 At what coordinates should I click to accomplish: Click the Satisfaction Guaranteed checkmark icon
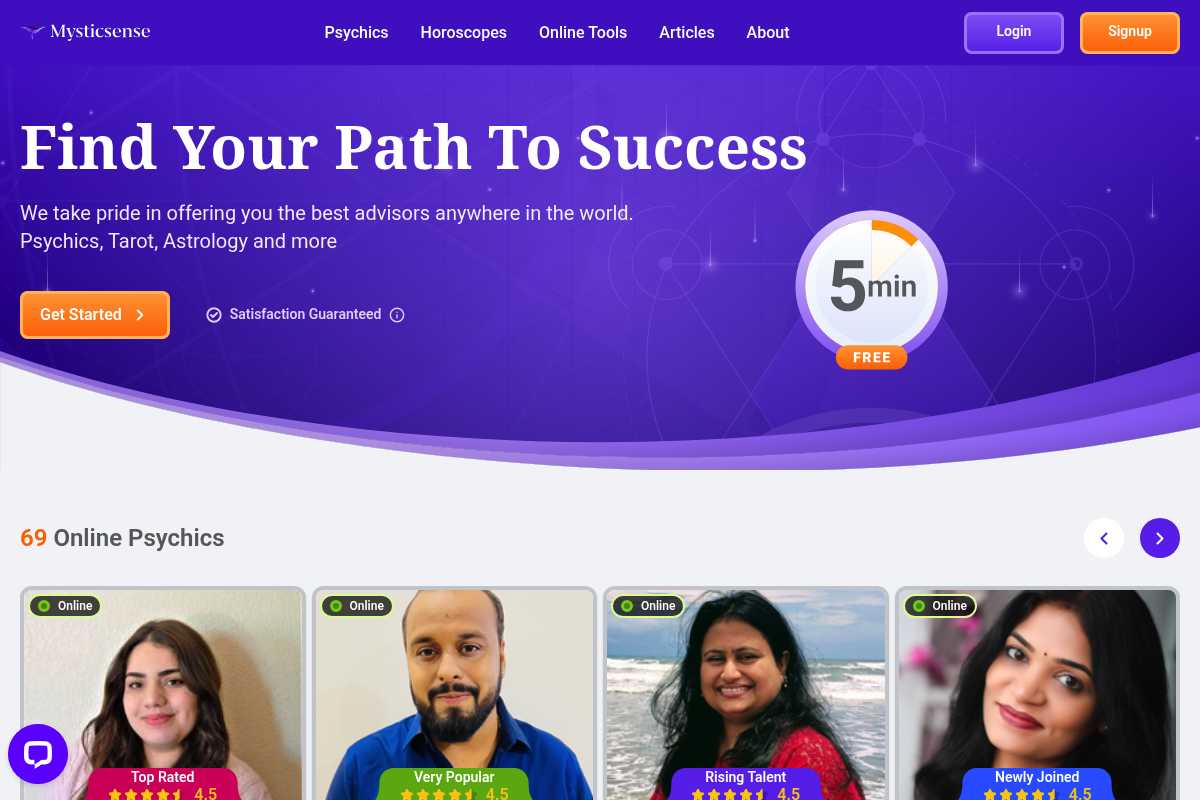(213, 315)
